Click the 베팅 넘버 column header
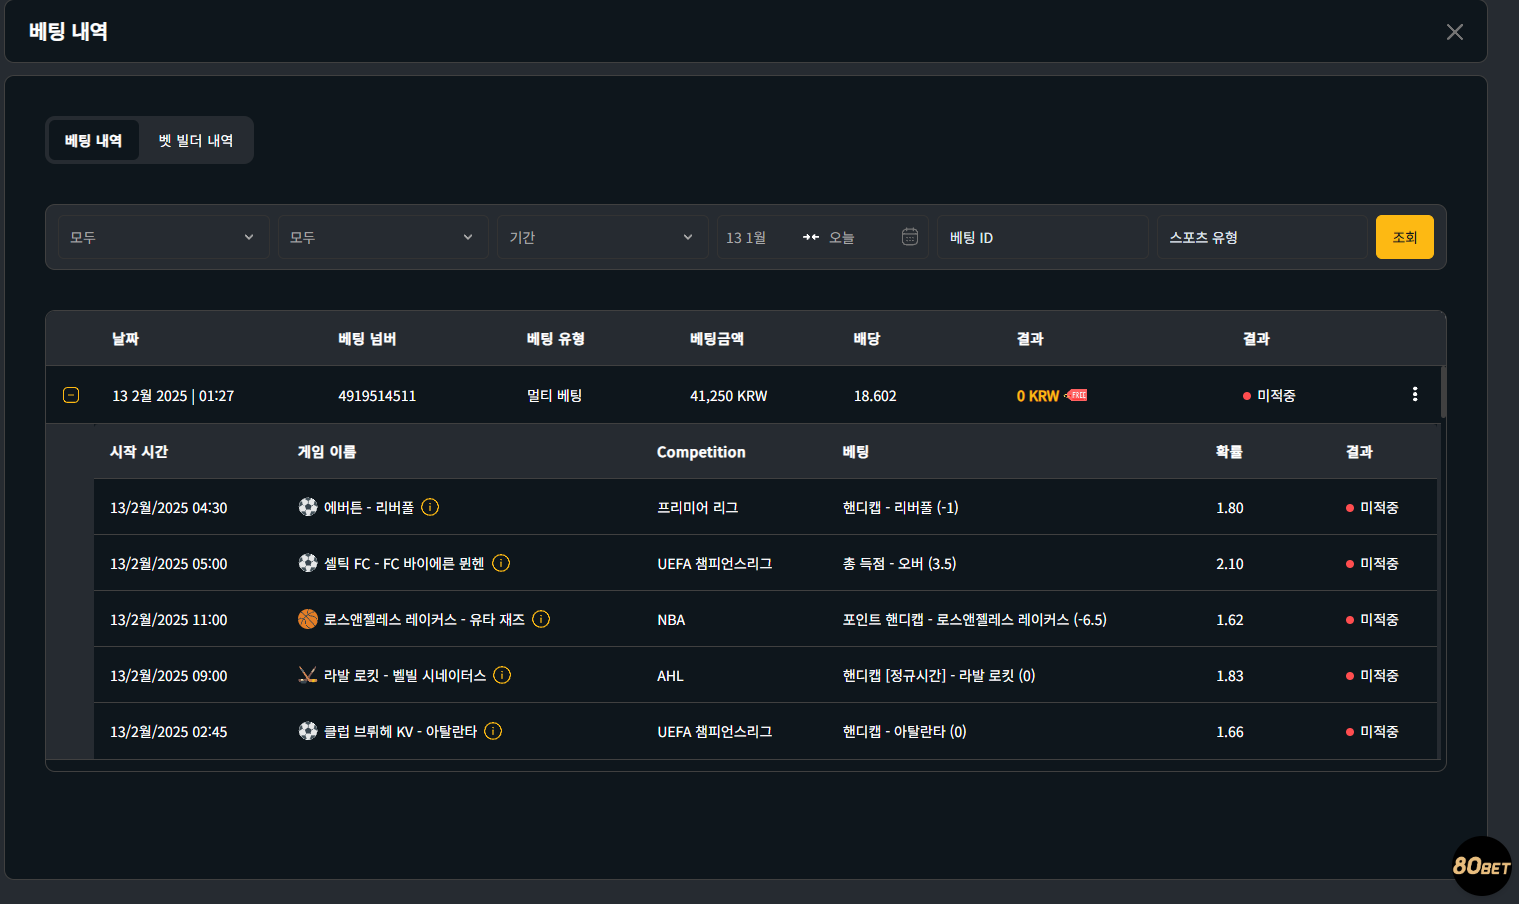 coord(367,339)
